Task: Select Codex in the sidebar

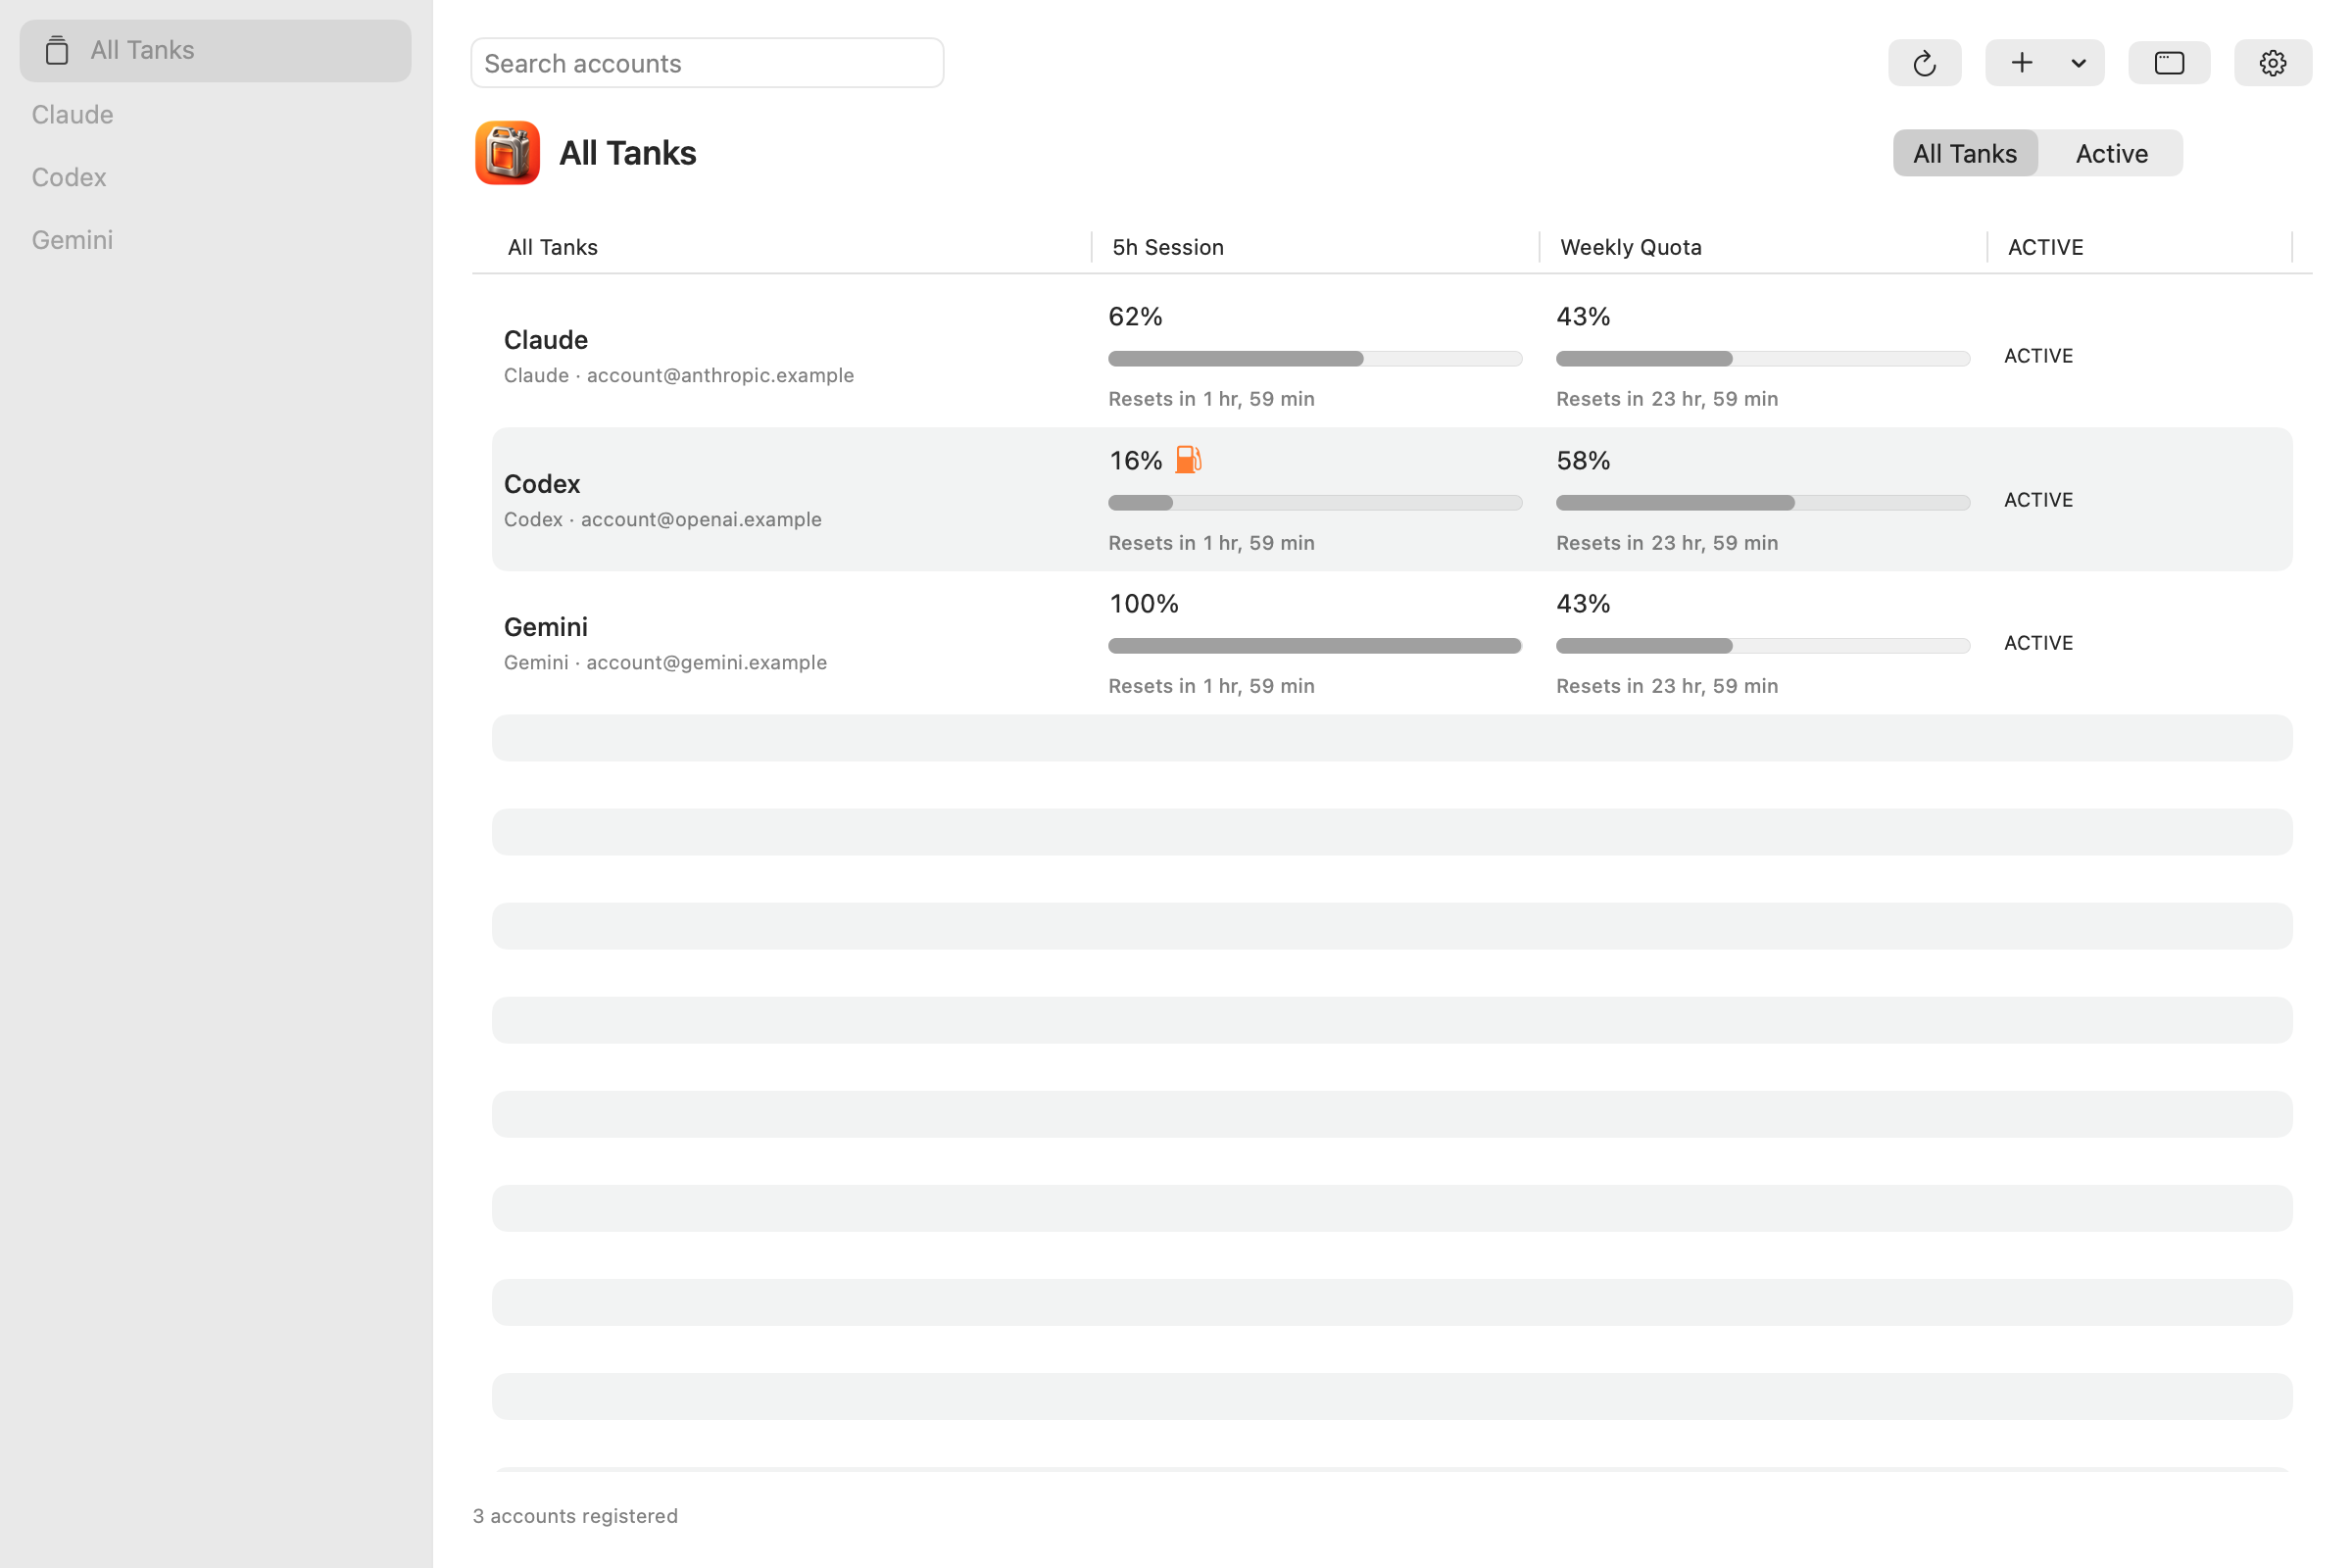Action: click(x=215, y=177)
